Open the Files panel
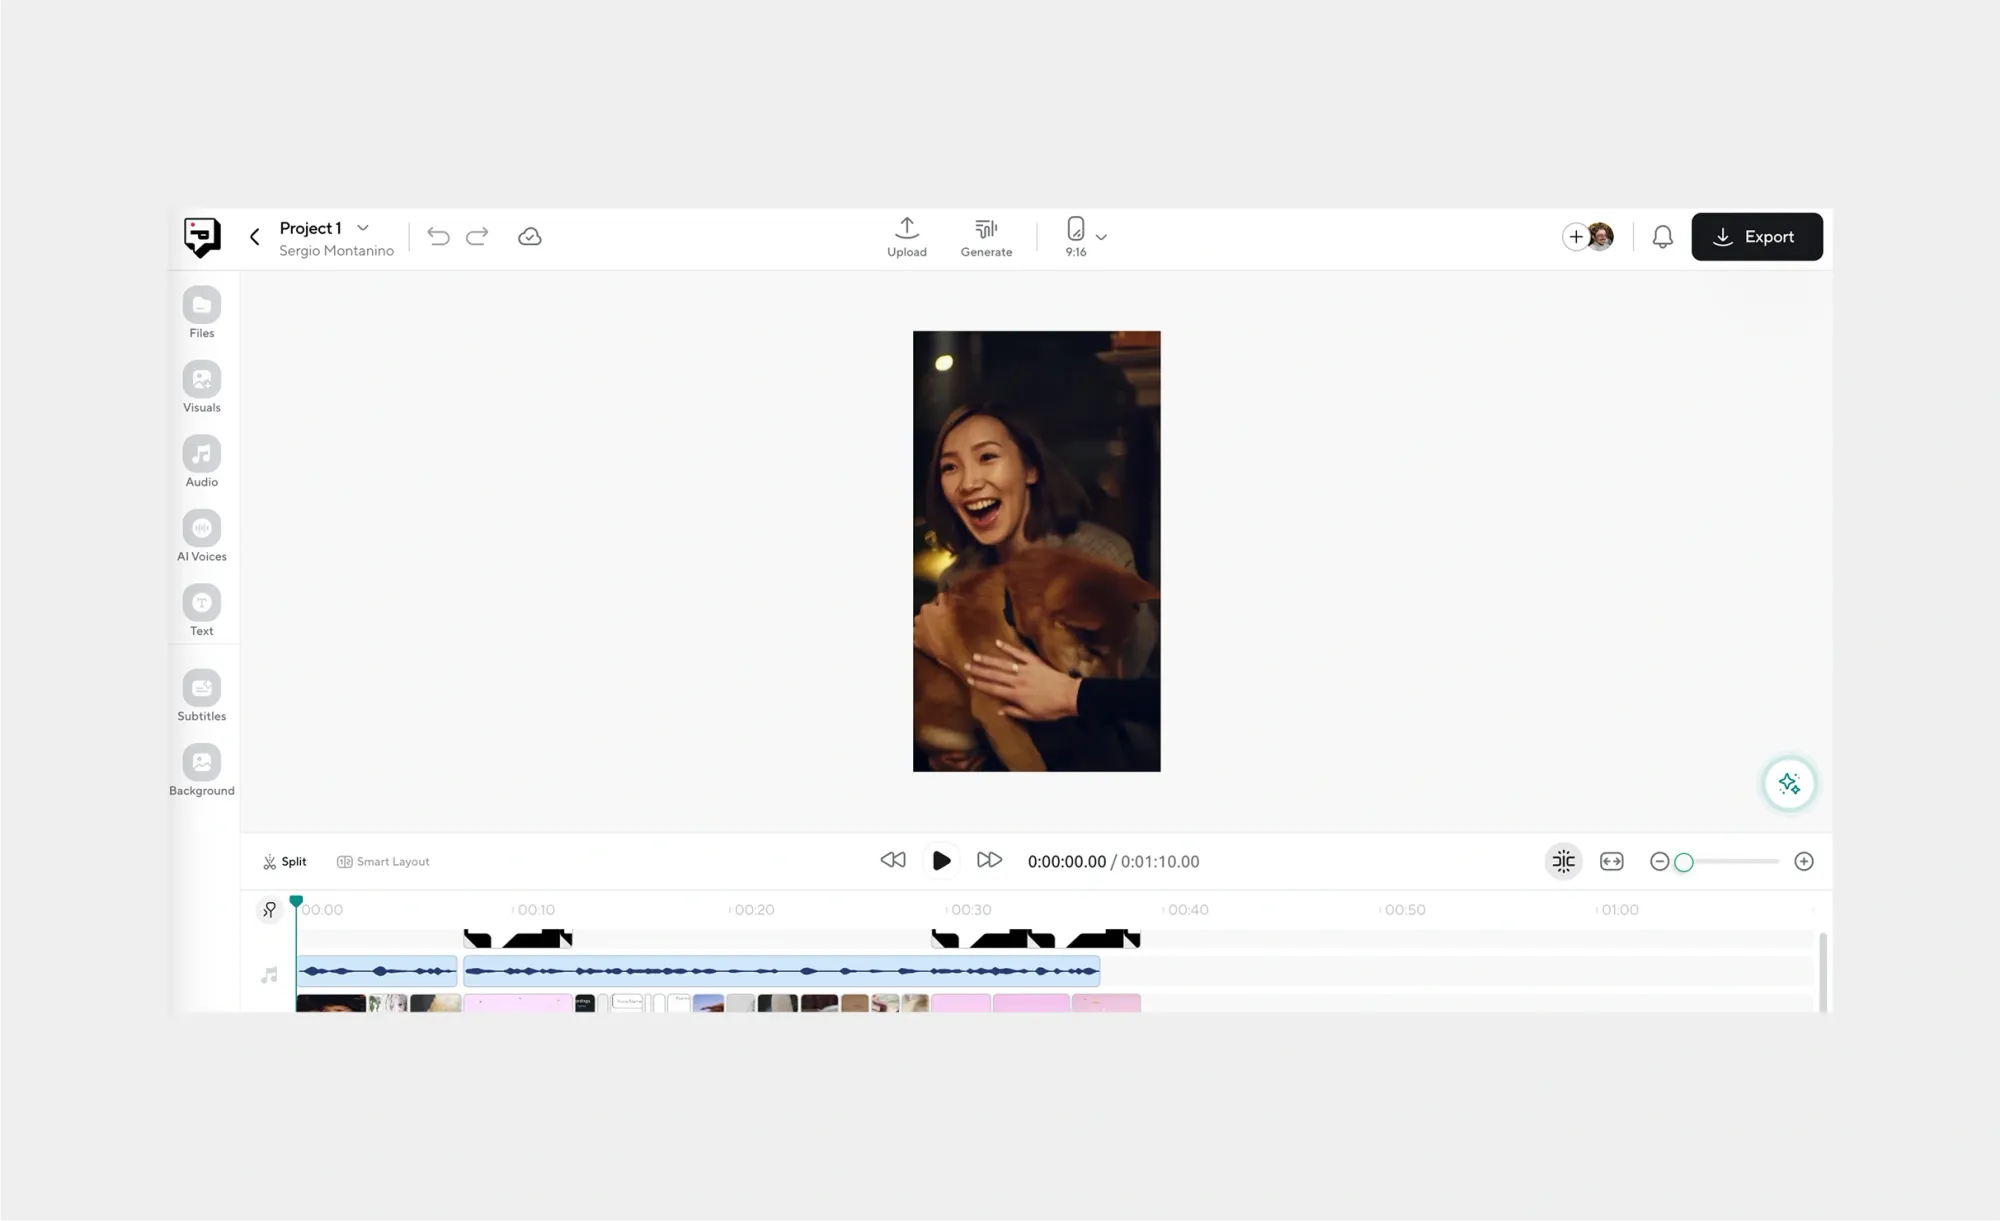This screenshot has width=2000, height=1221. coord(201,306)
